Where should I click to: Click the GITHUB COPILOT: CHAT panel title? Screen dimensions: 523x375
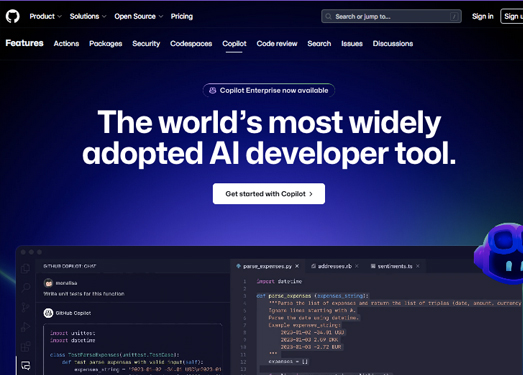(x=70, y=266)
